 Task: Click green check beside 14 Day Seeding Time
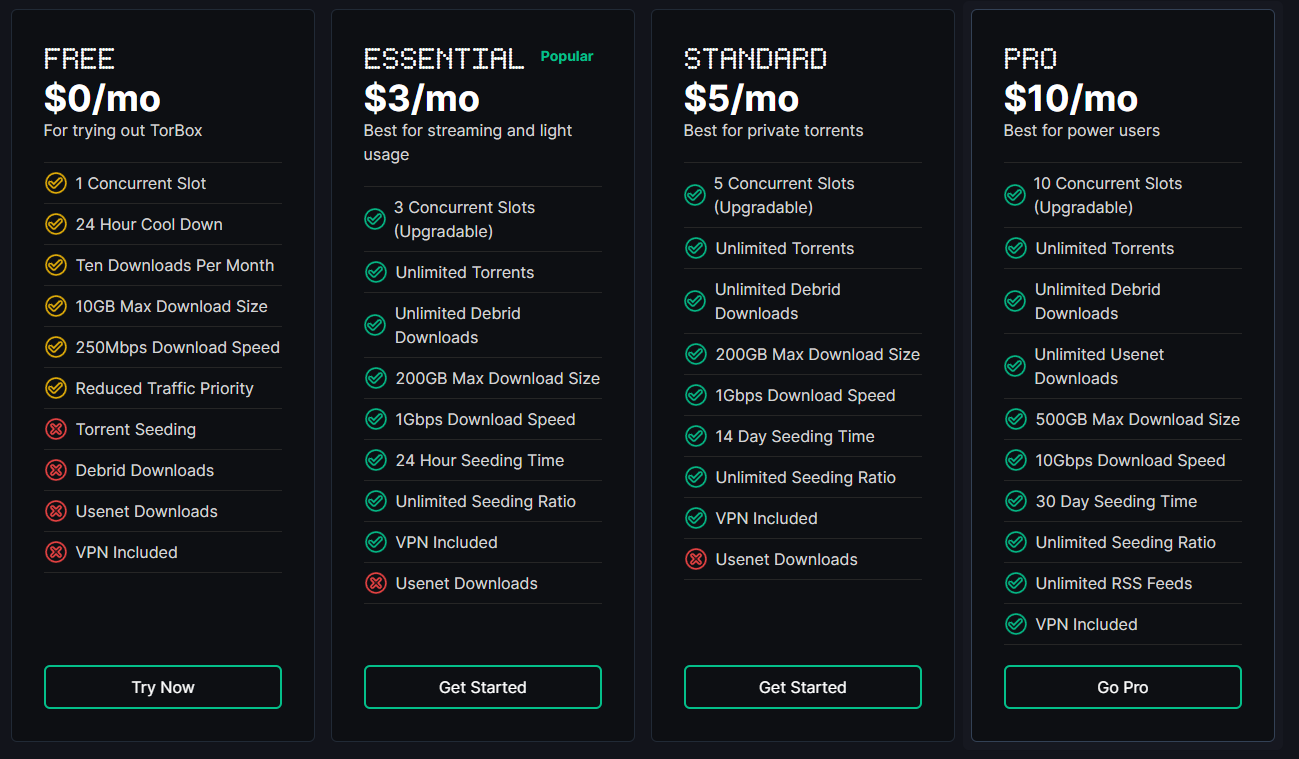pos(696,436)
